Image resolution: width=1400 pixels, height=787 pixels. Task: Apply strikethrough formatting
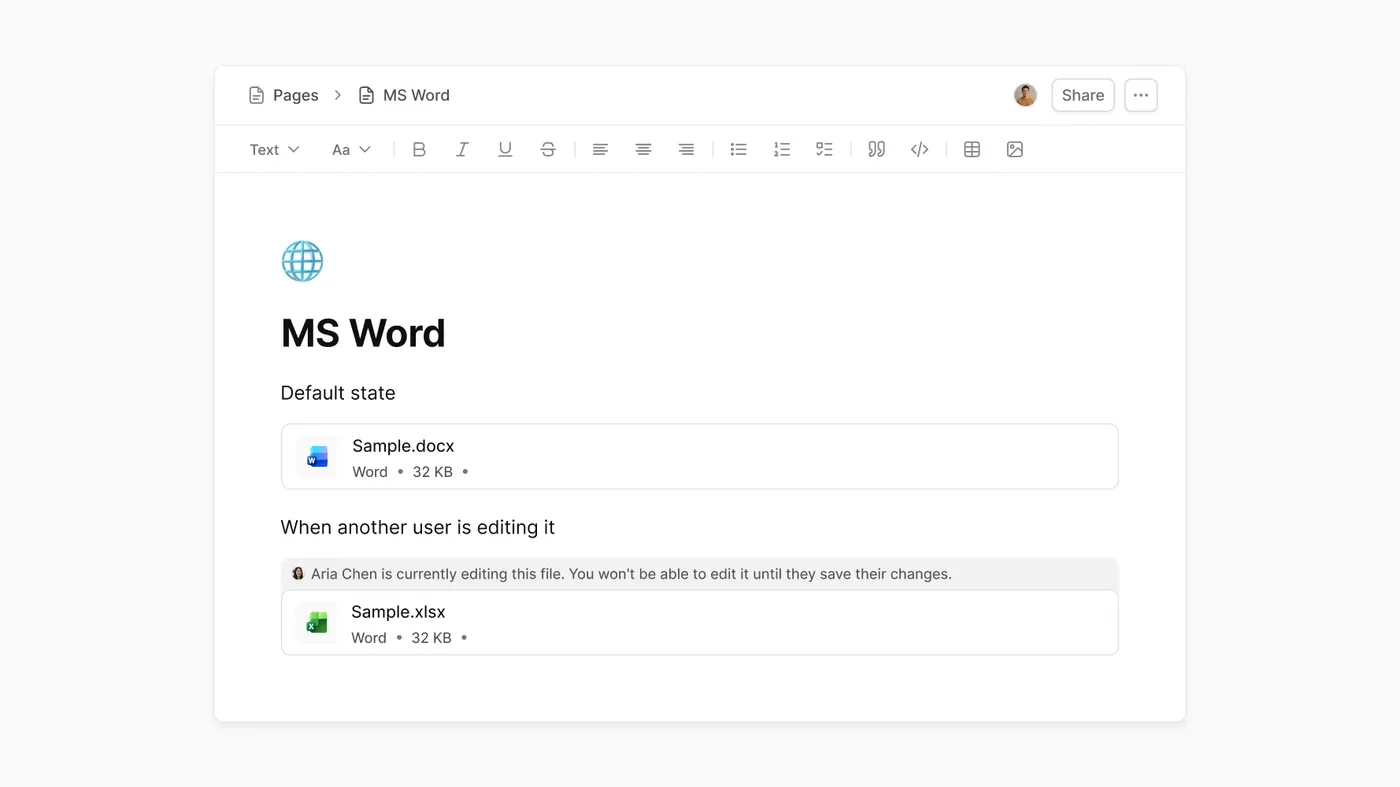[548, 149]
